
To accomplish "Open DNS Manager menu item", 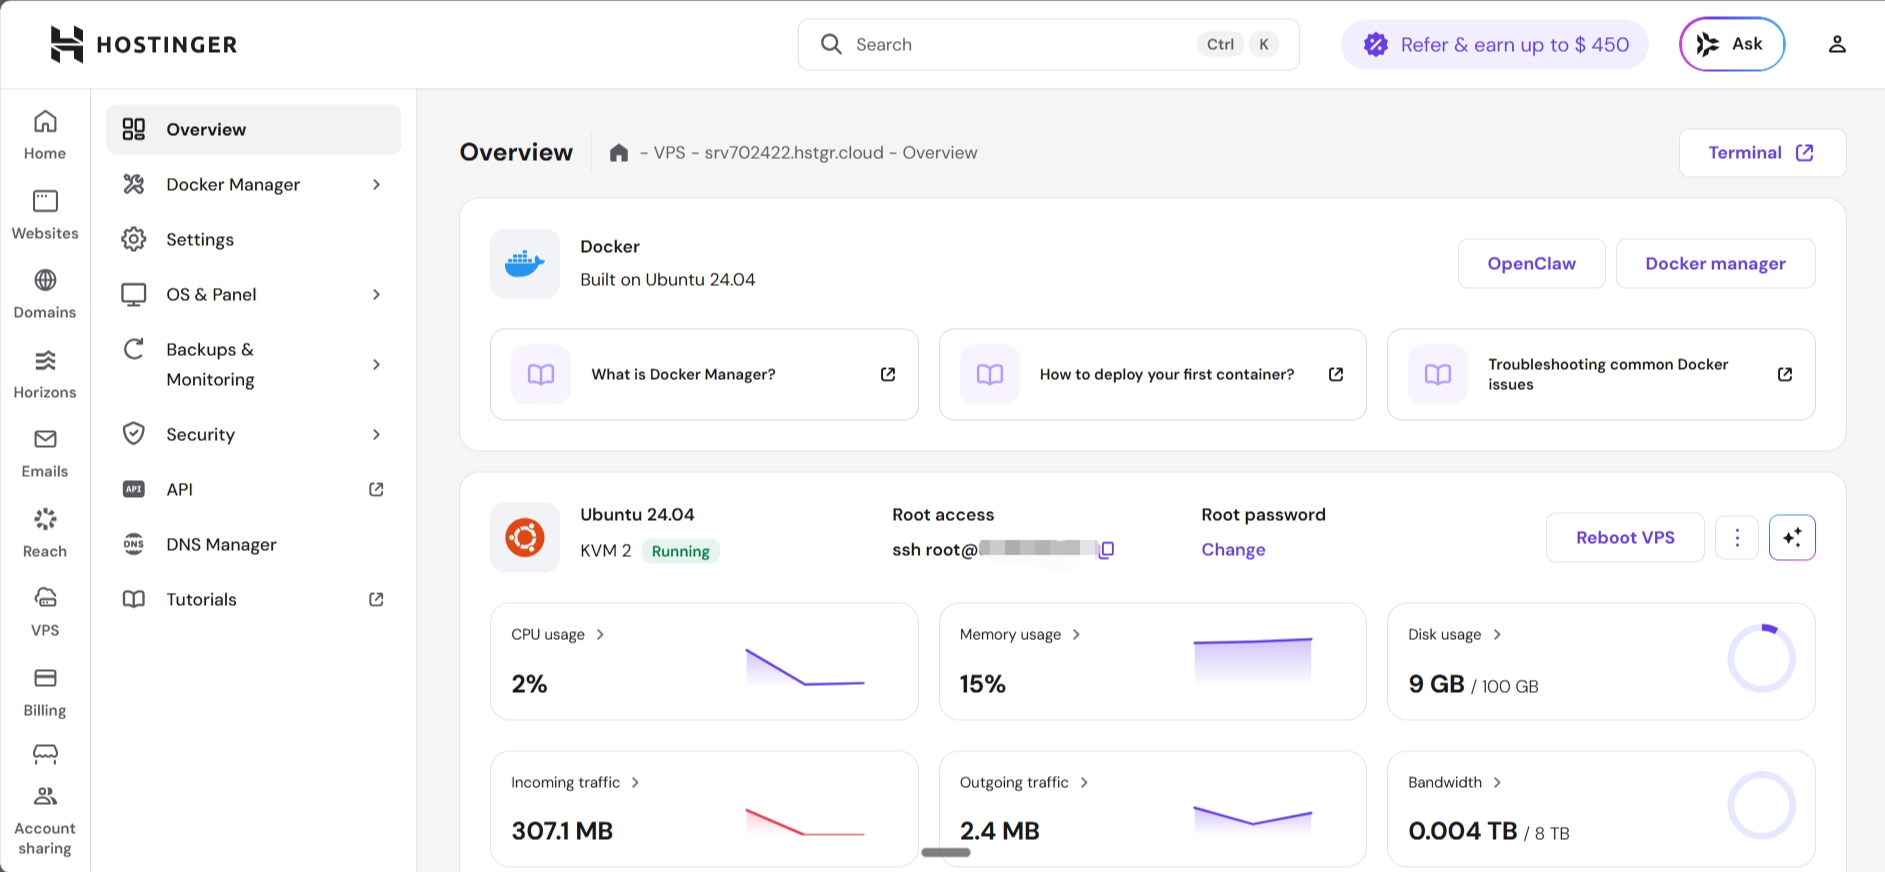I will (x=254, y=544).
